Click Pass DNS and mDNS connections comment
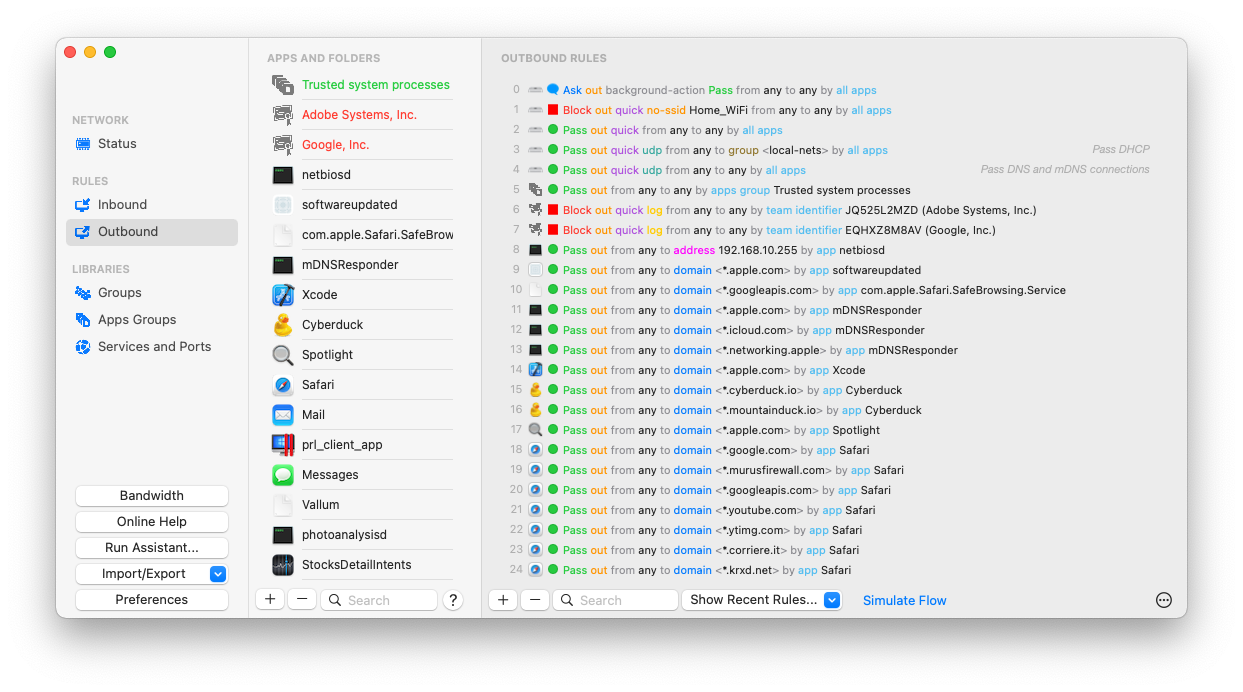 1065,169
